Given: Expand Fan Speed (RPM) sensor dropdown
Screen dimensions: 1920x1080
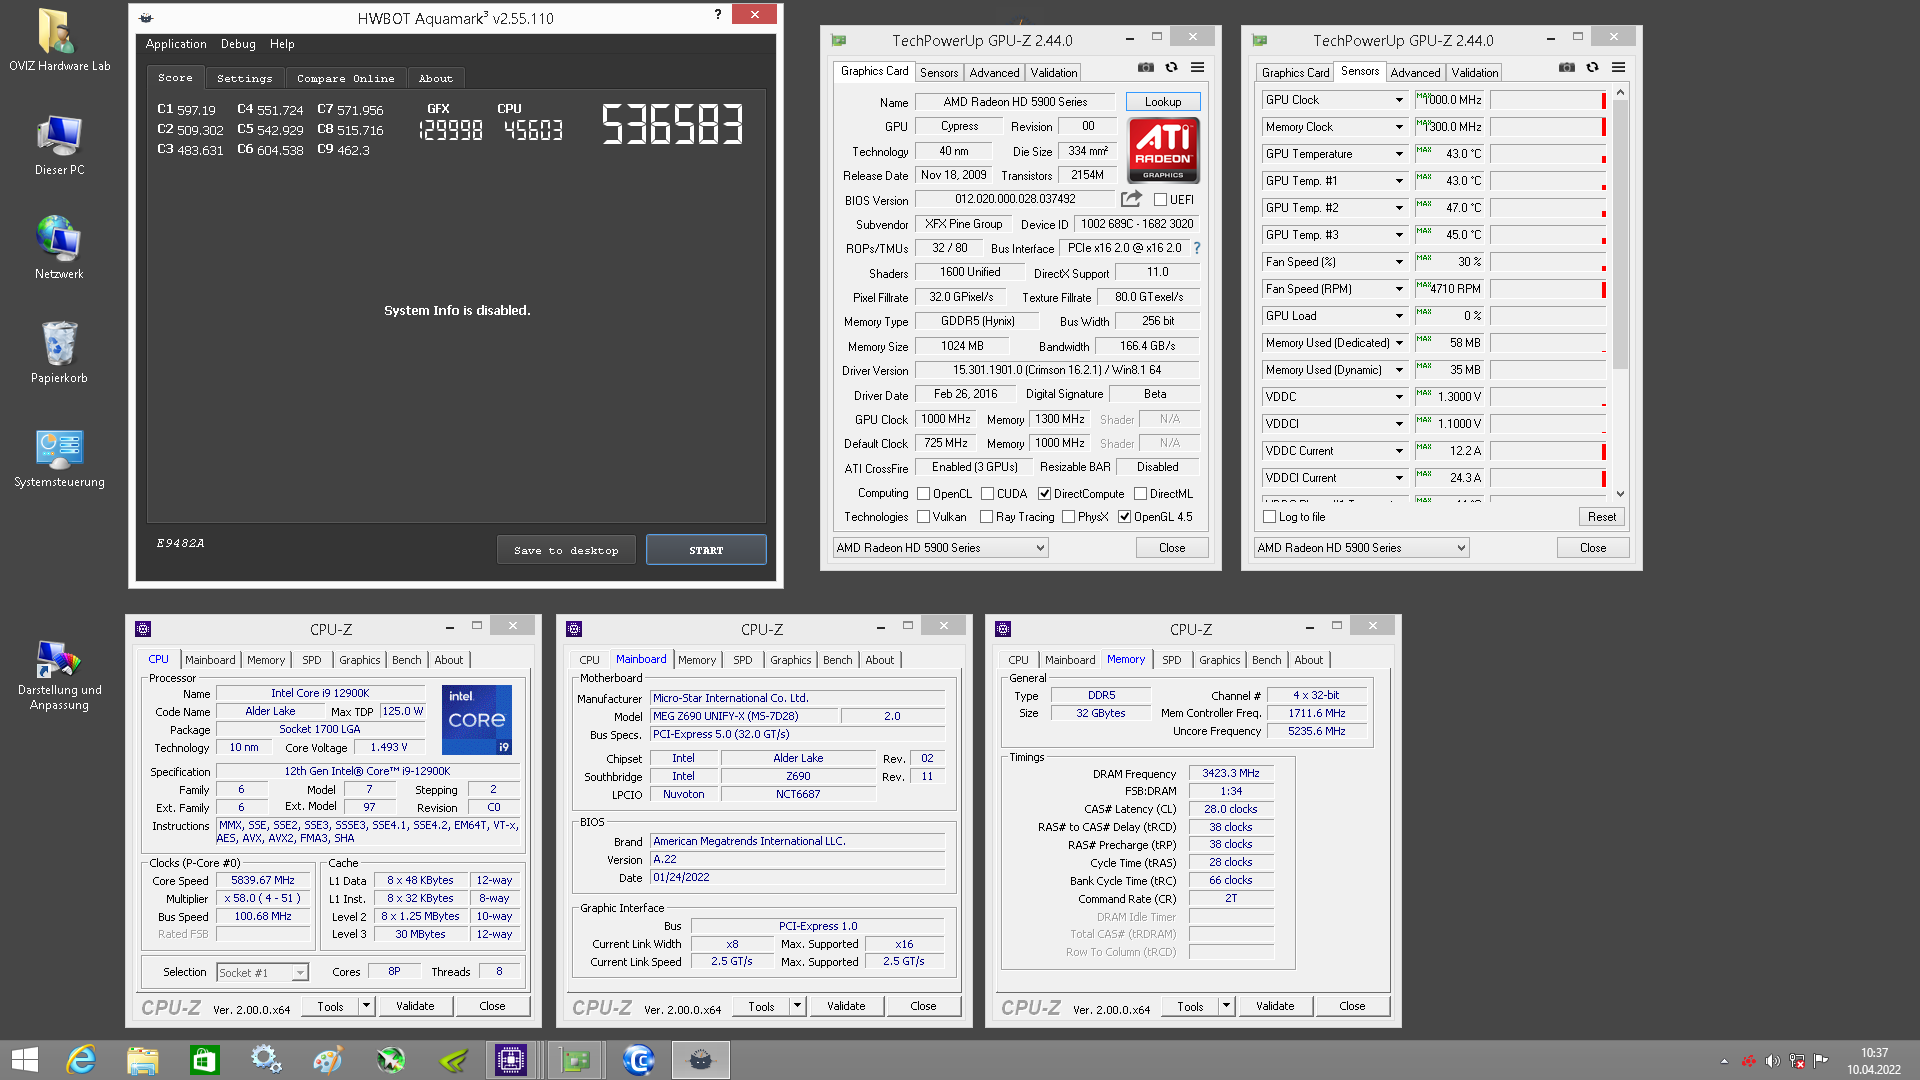Looking at the screenshot, I should [1399, 289].
